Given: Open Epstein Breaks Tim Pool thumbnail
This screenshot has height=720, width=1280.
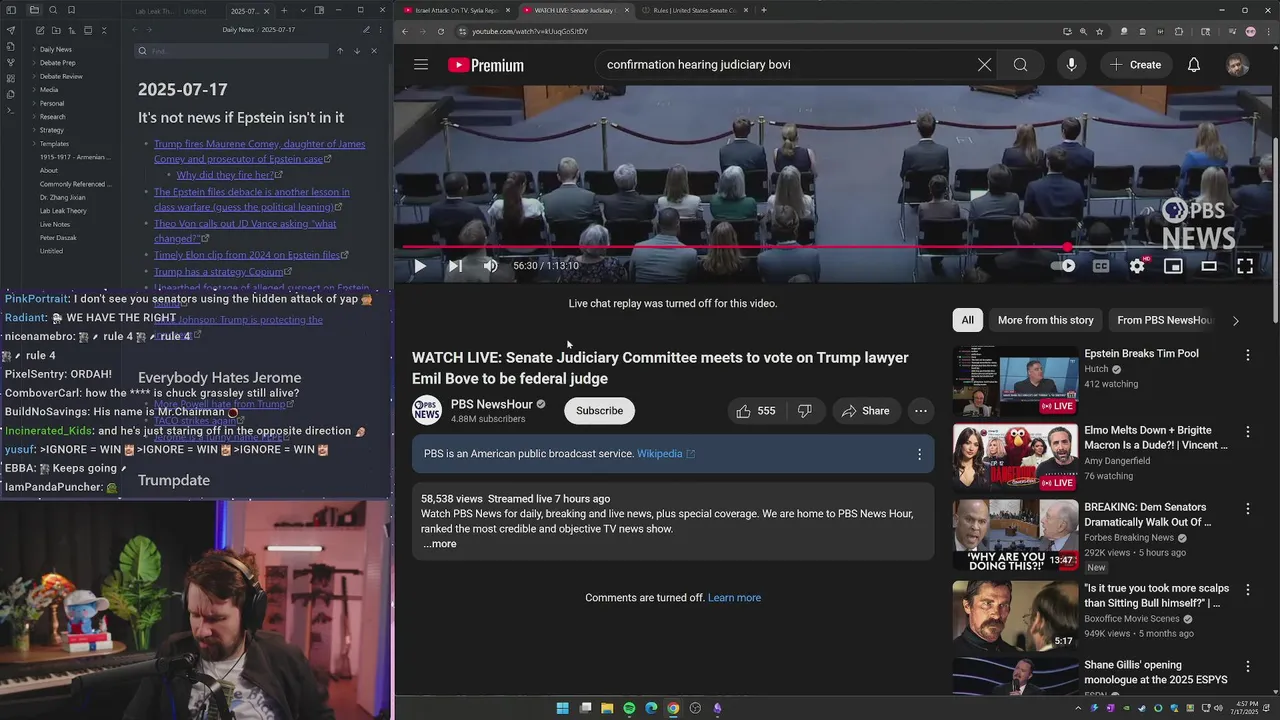Looking at the screenshot, I should (1015, 381).
